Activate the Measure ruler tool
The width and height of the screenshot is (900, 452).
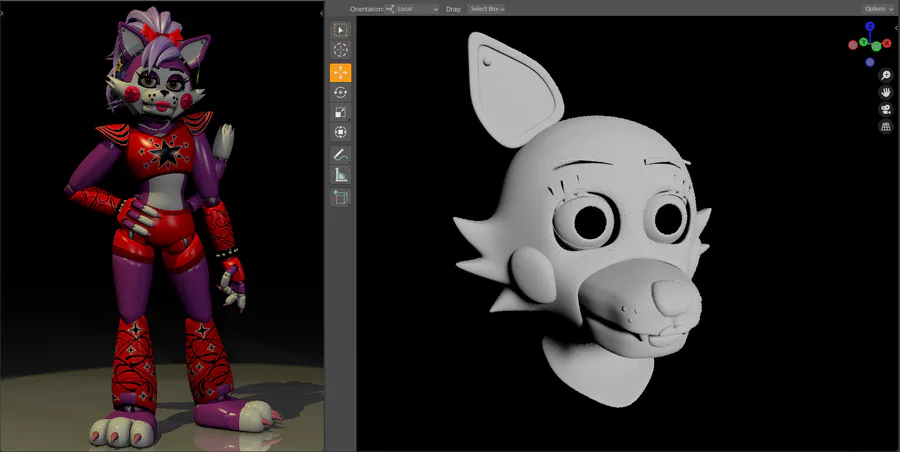(x=341, y=175)
